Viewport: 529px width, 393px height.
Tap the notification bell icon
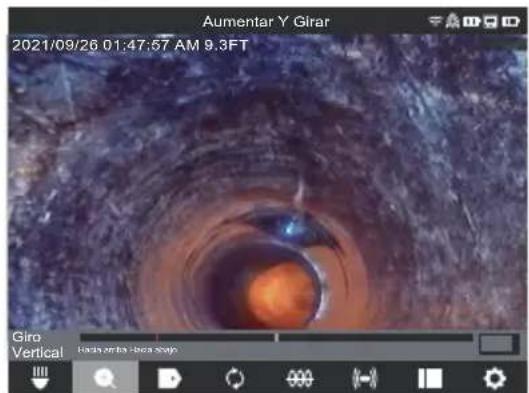tap(452, 21)
